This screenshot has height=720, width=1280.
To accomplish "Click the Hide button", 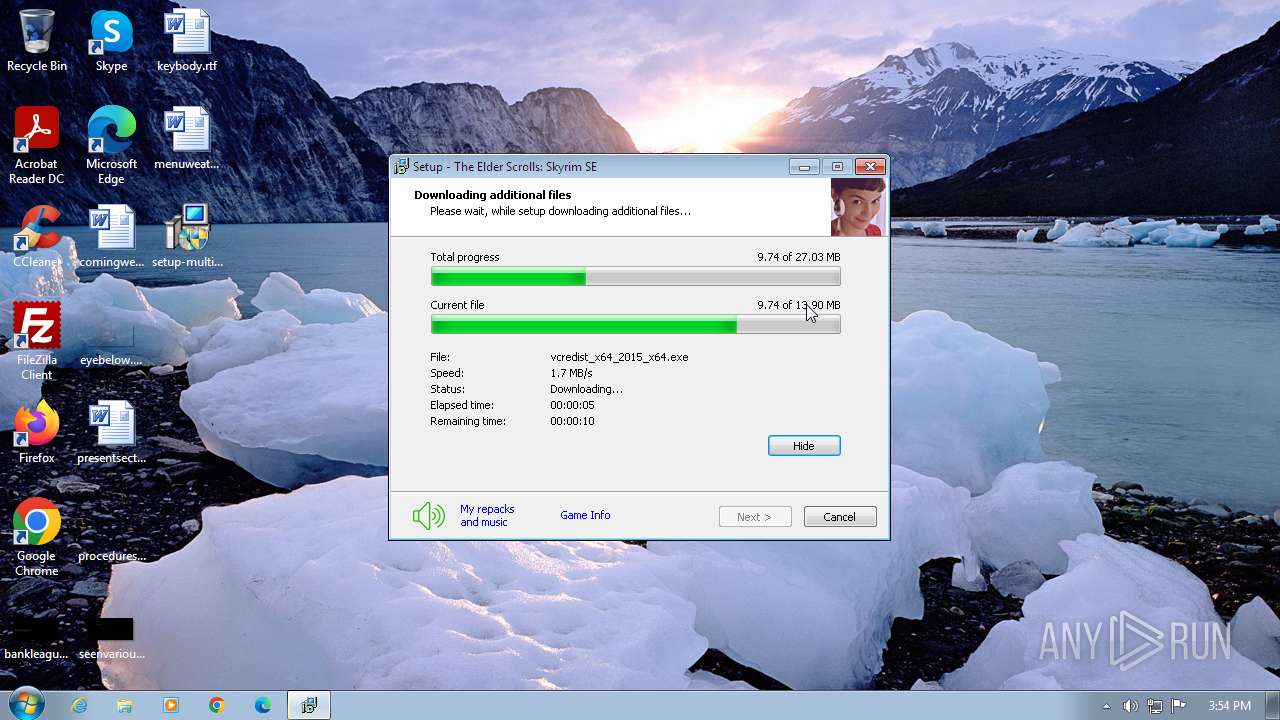I will pos(804,446).
